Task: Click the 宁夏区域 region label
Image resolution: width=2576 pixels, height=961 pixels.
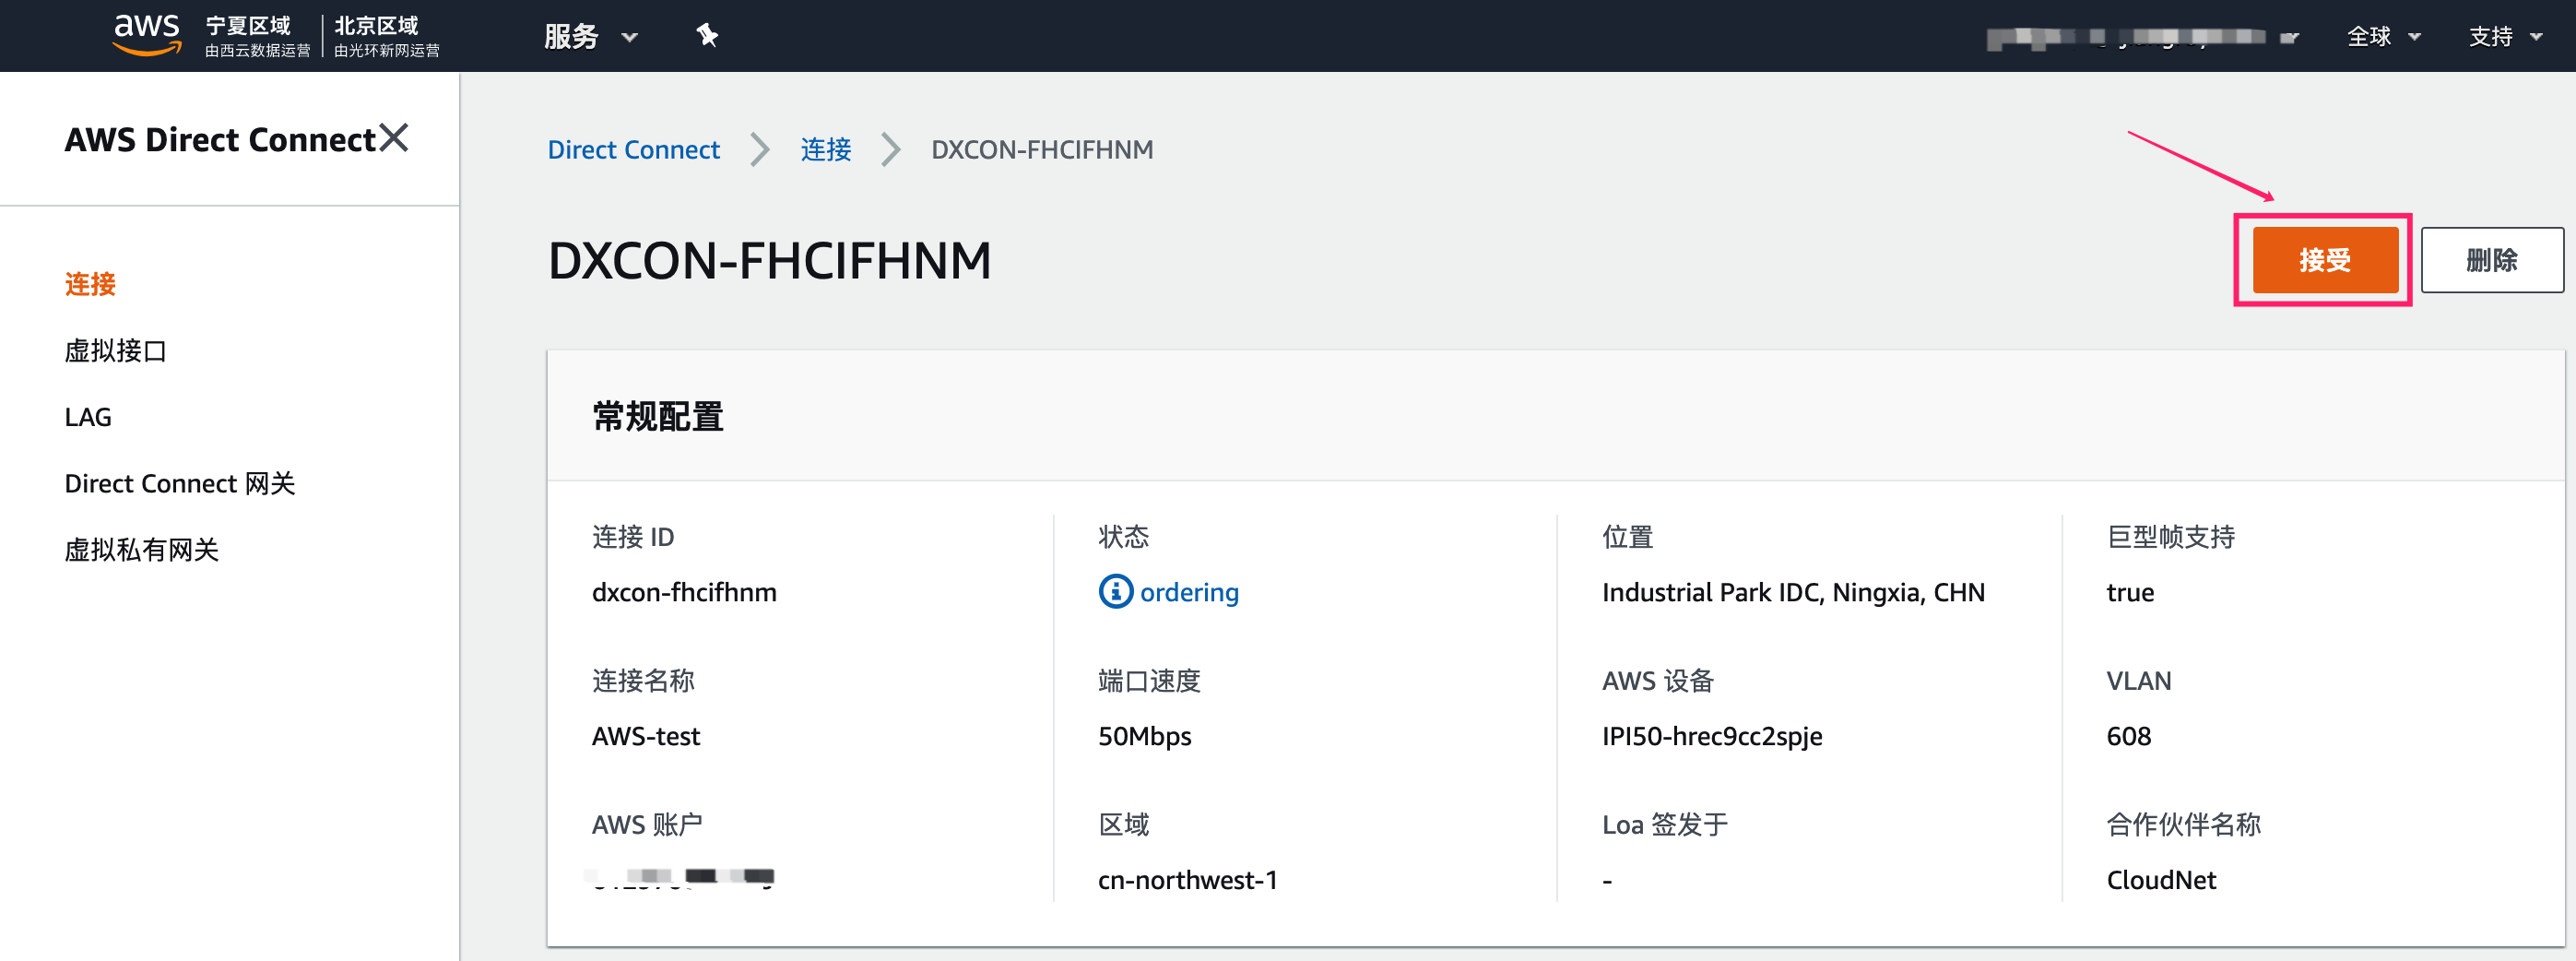Action: point(247,25)
